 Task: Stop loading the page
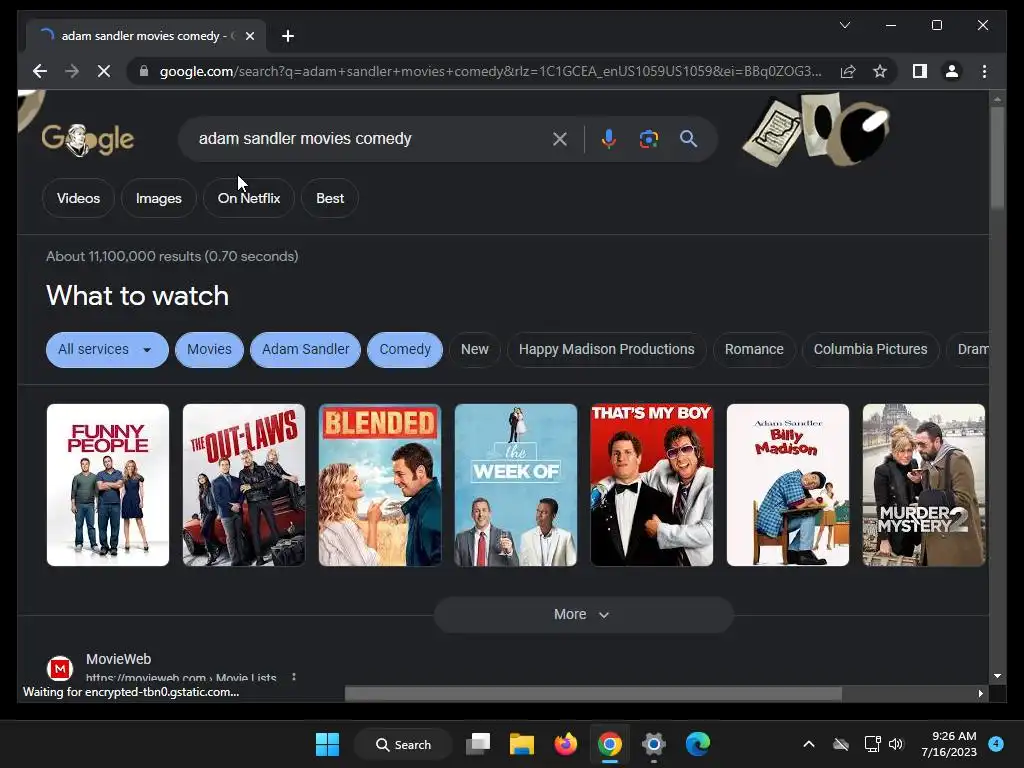(104, 71)
